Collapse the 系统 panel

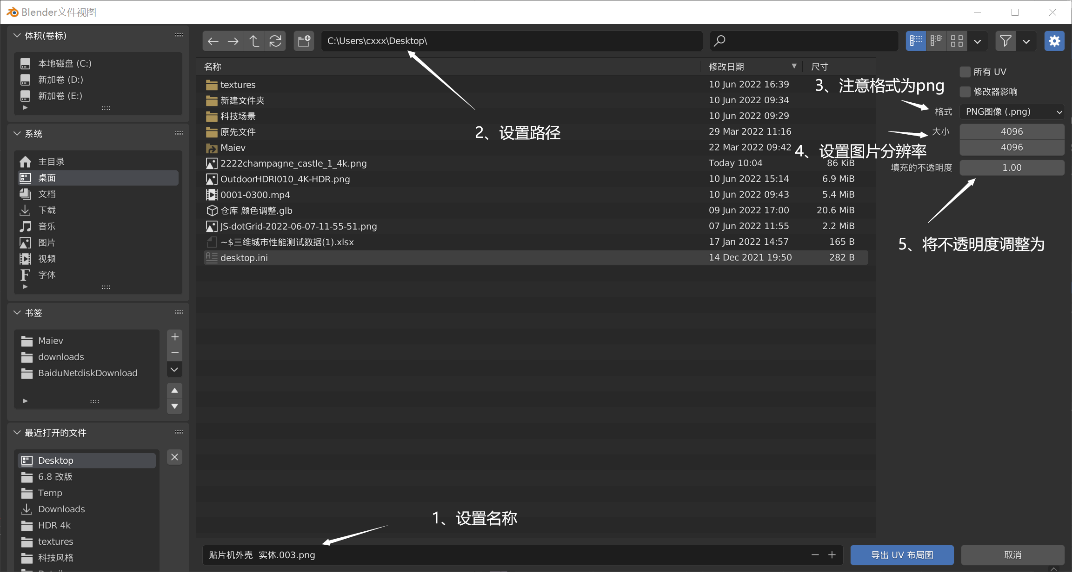(17, 134)
